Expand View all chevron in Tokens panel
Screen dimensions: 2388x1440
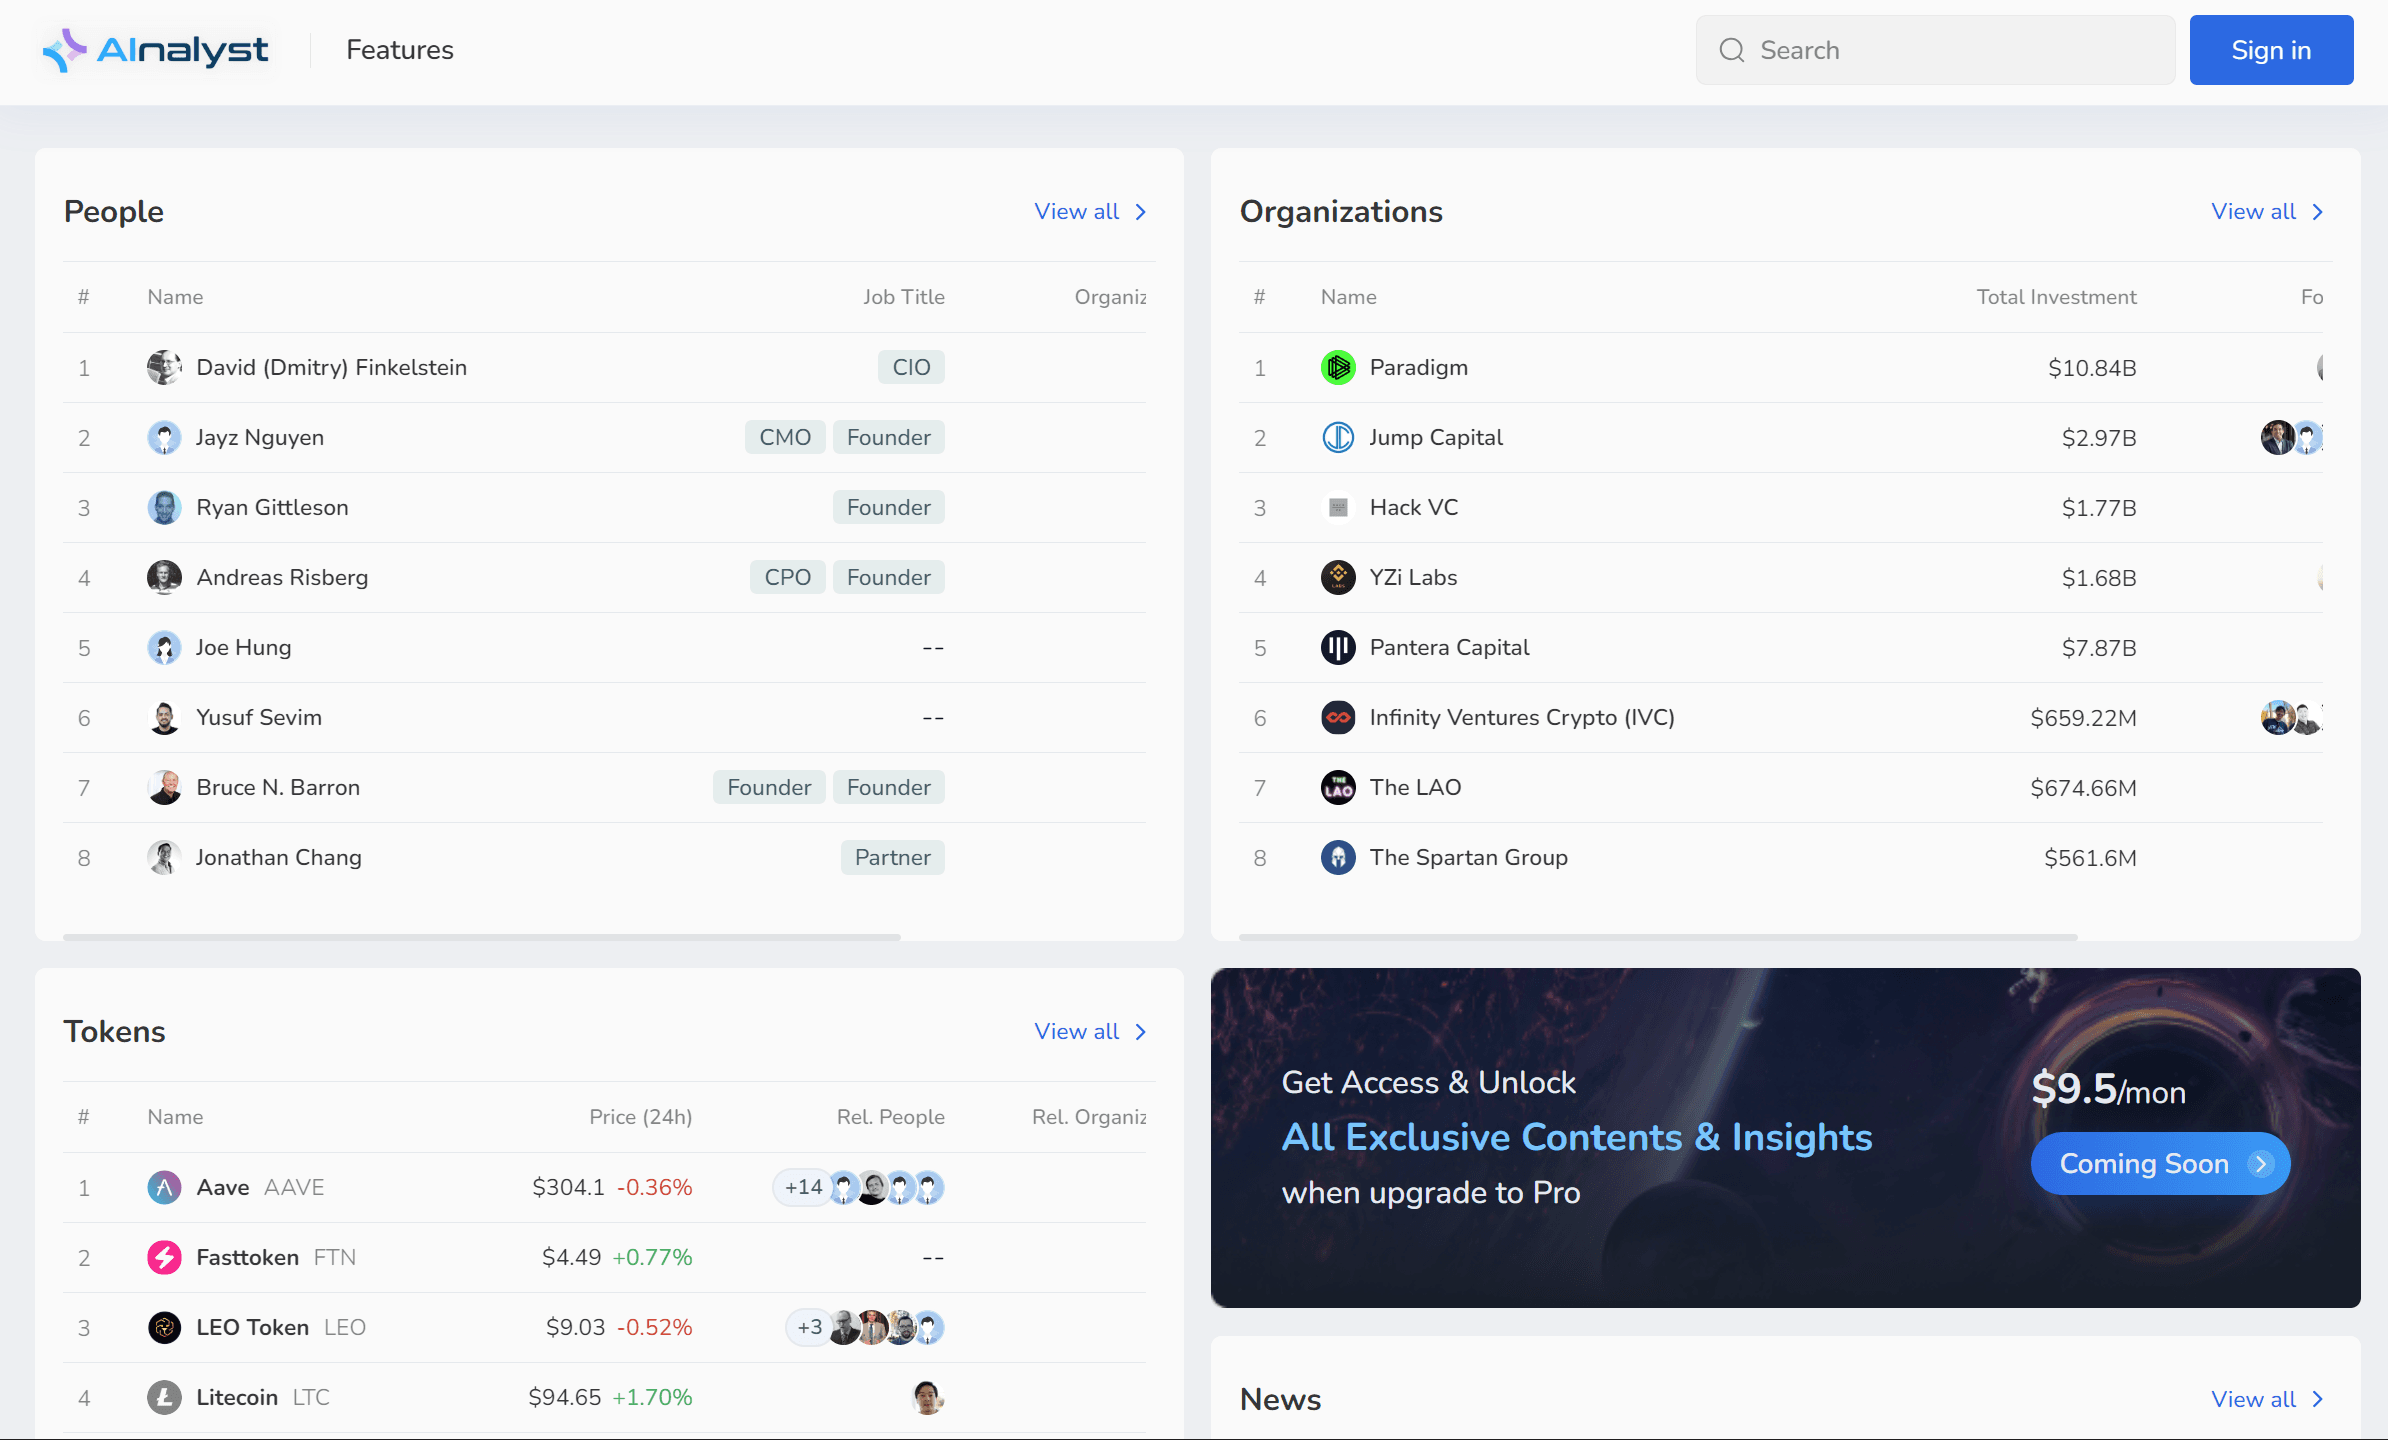click(x=1140, y=1032)
